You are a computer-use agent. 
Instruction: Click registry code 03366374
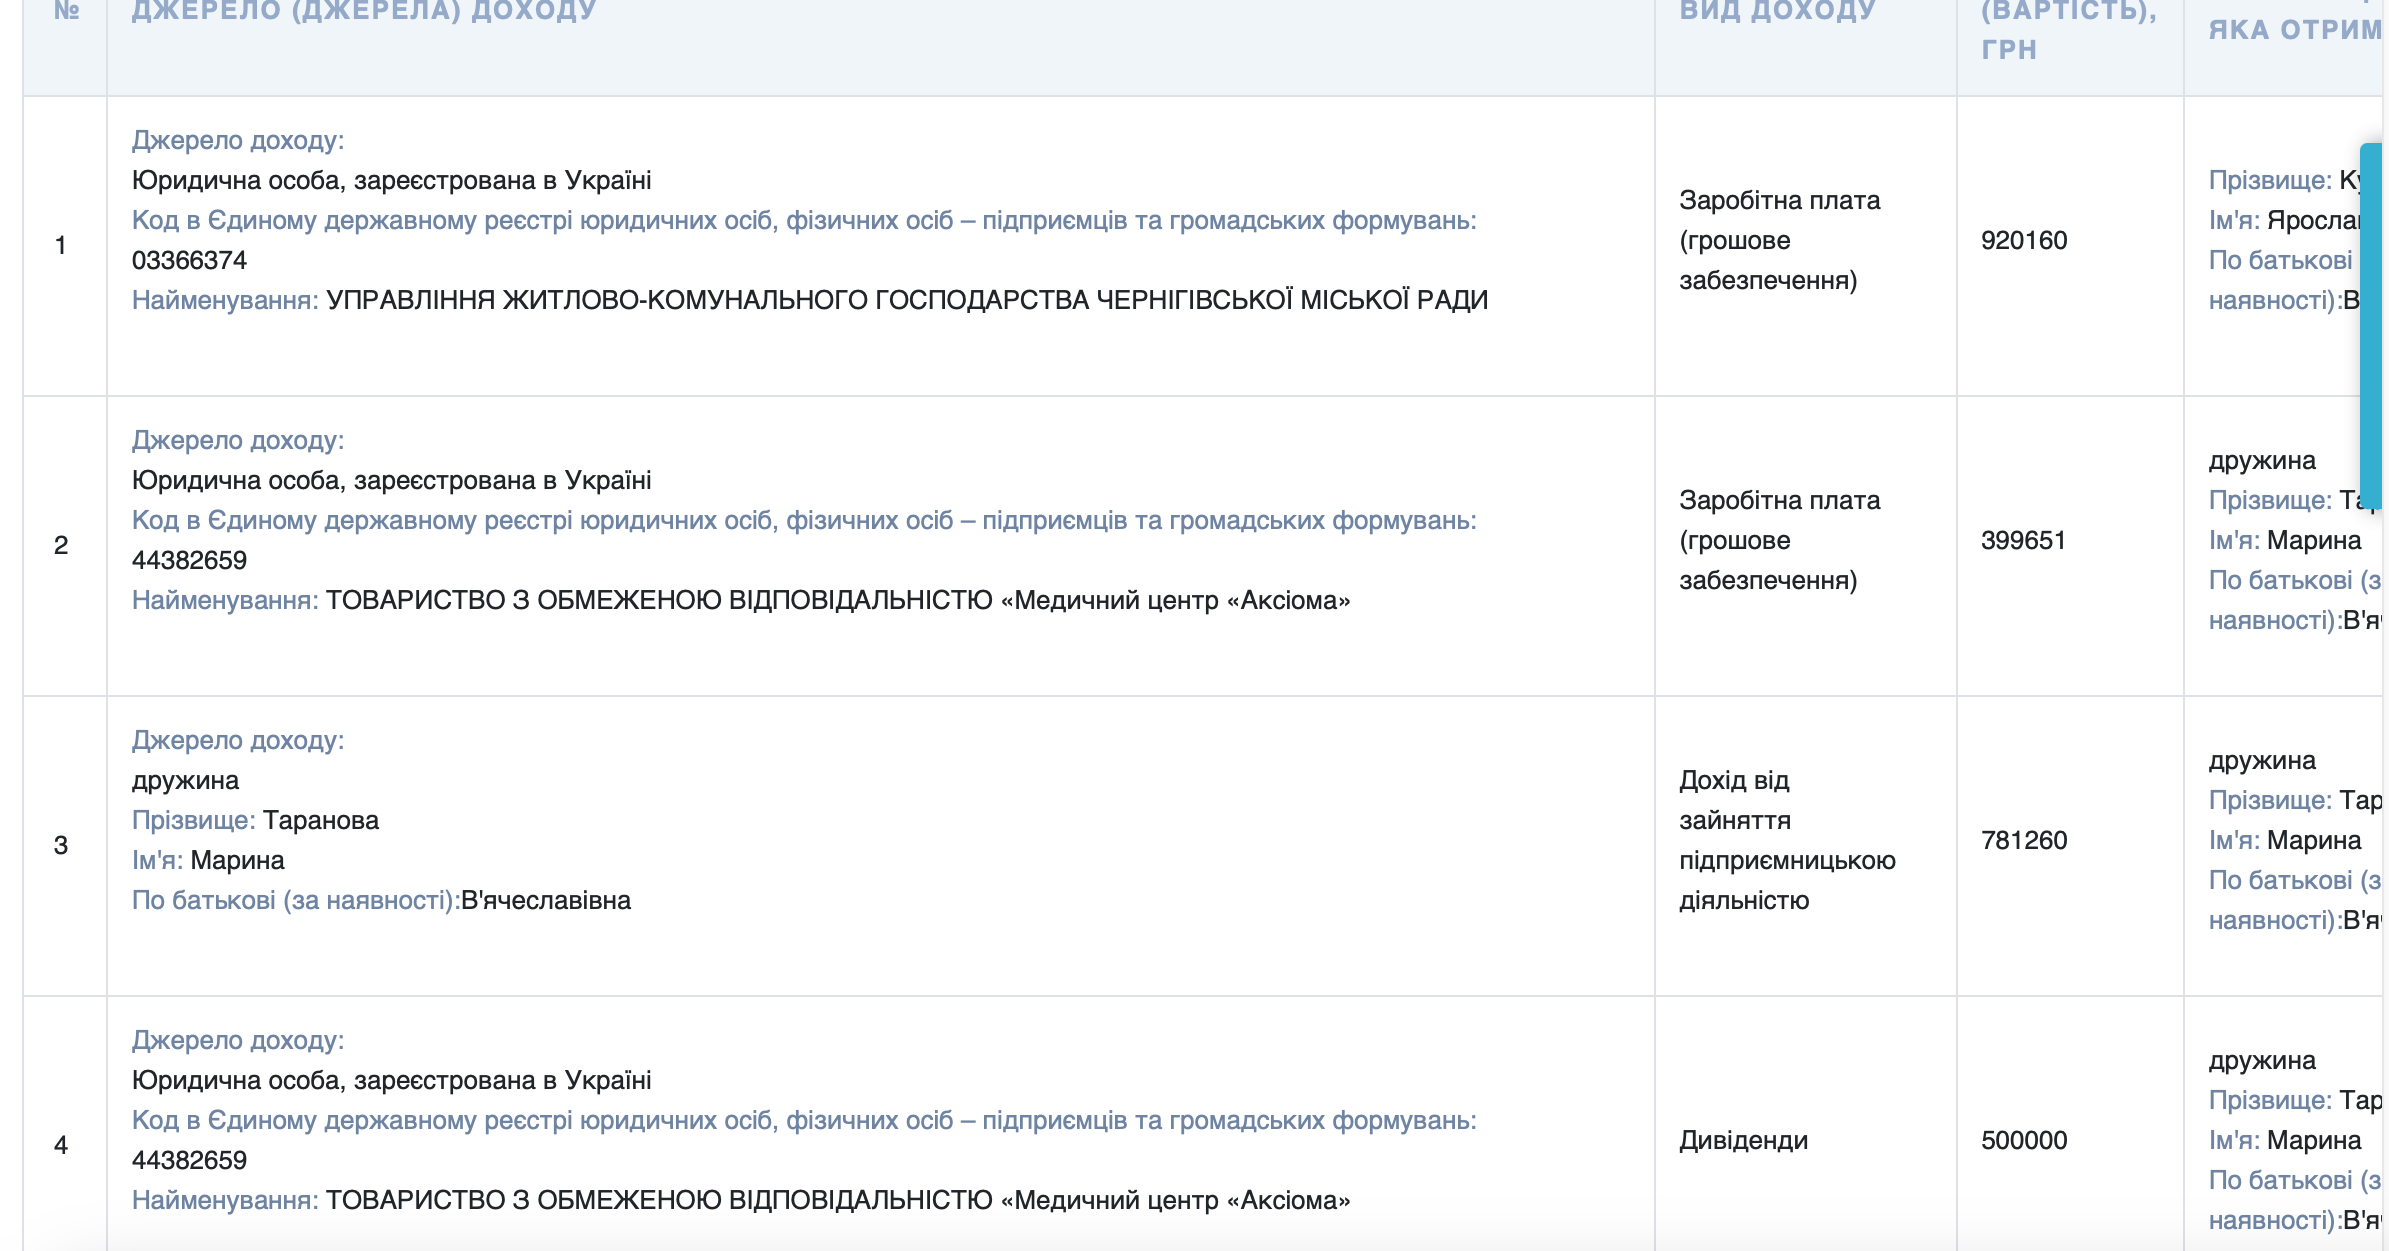tap(189, 261)
